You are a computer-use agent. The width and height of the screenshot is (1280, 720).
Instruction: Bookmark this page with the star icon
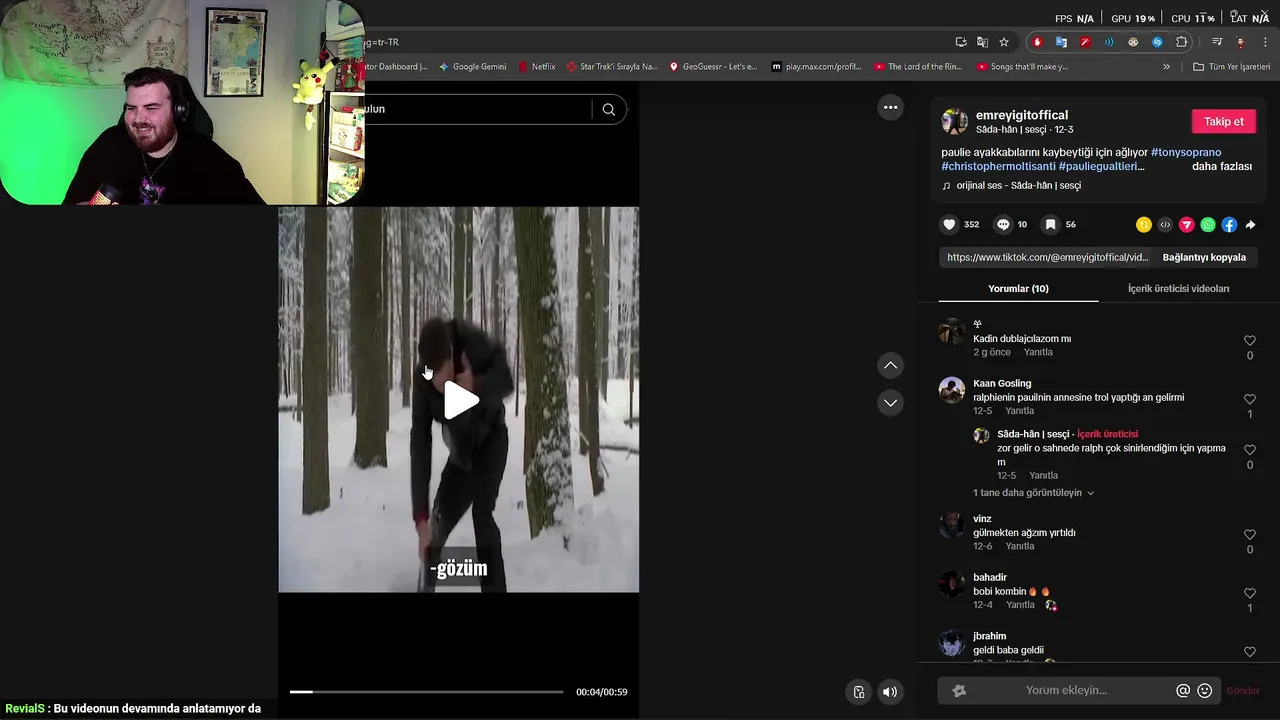[x=1004, y=42]
